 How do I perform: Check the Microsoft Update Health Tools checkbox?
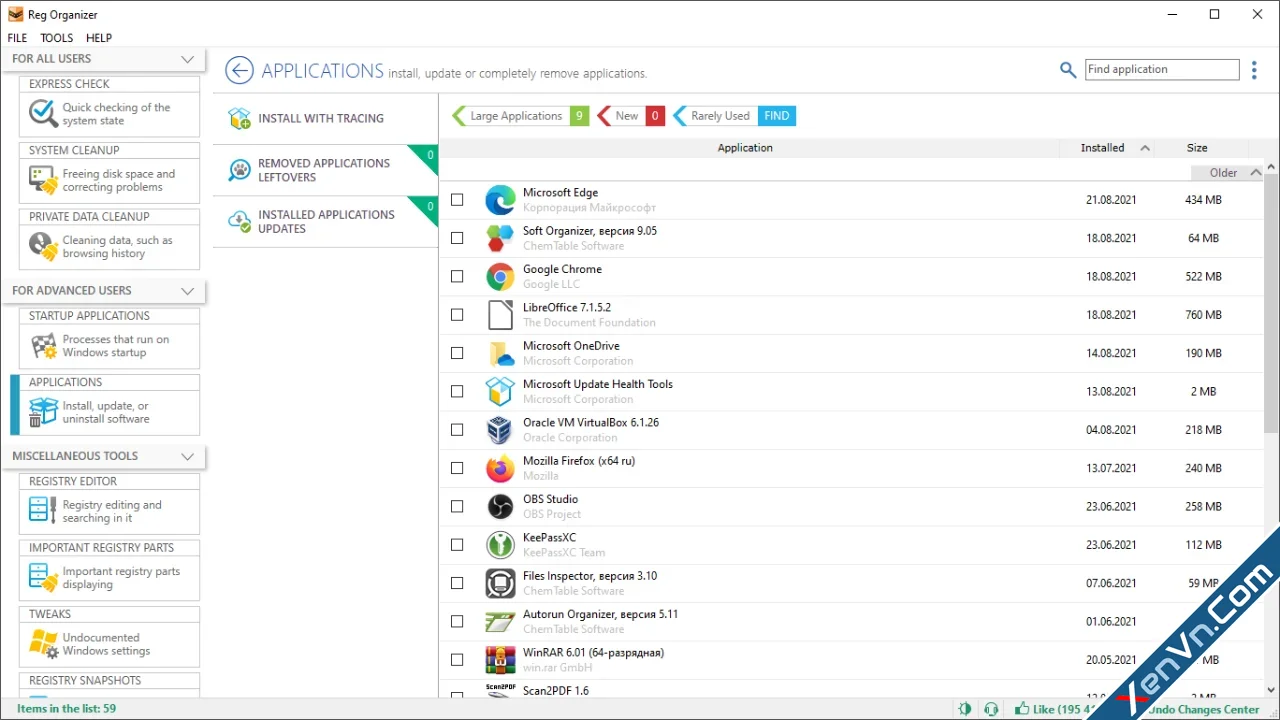[x=457, y=392]
